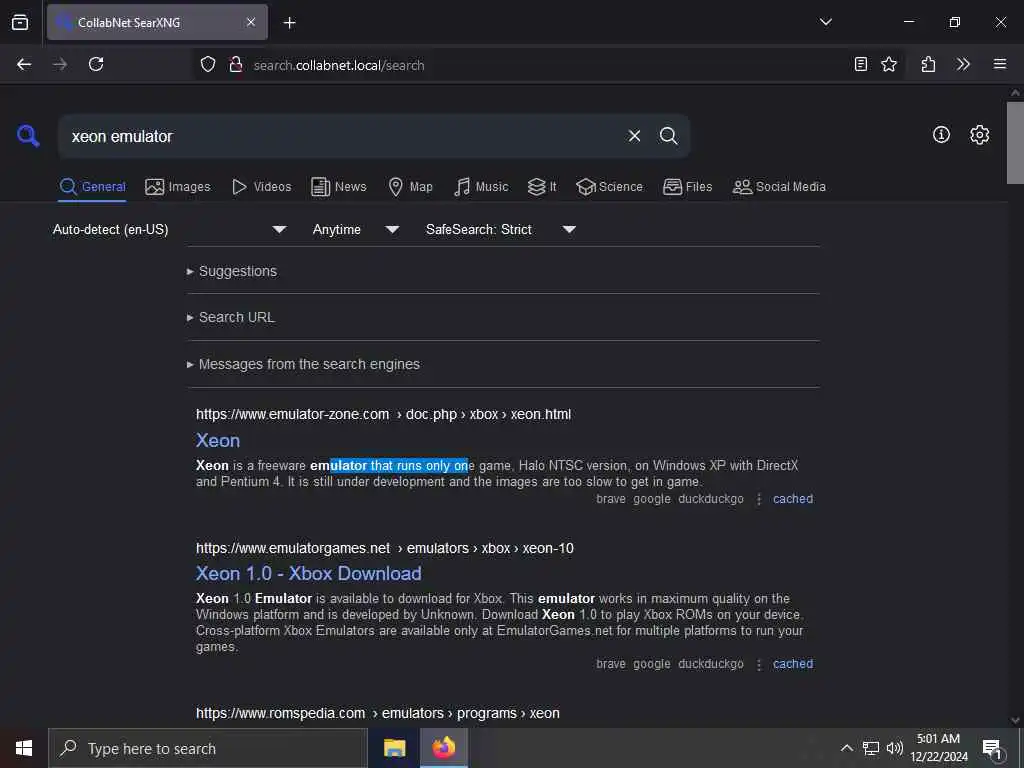Open SearXNG preferences gear
Image resolution: width=1024 pixels, height=768 pixels.
(979, 135)
